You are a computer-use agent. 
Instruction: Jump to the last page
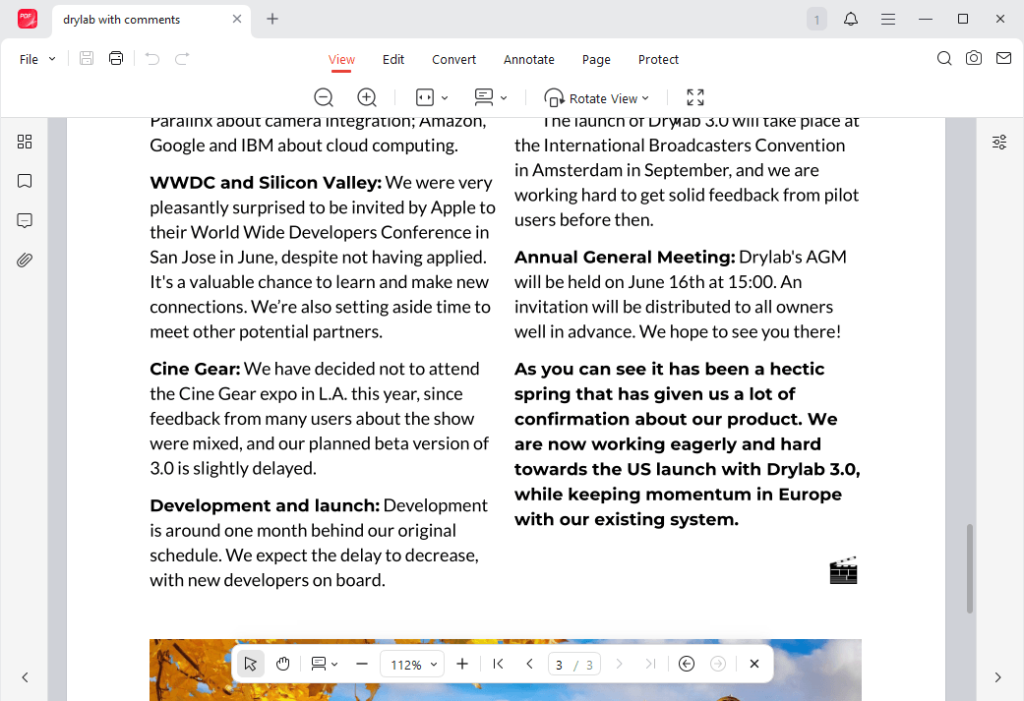click(x=651, y=663)
